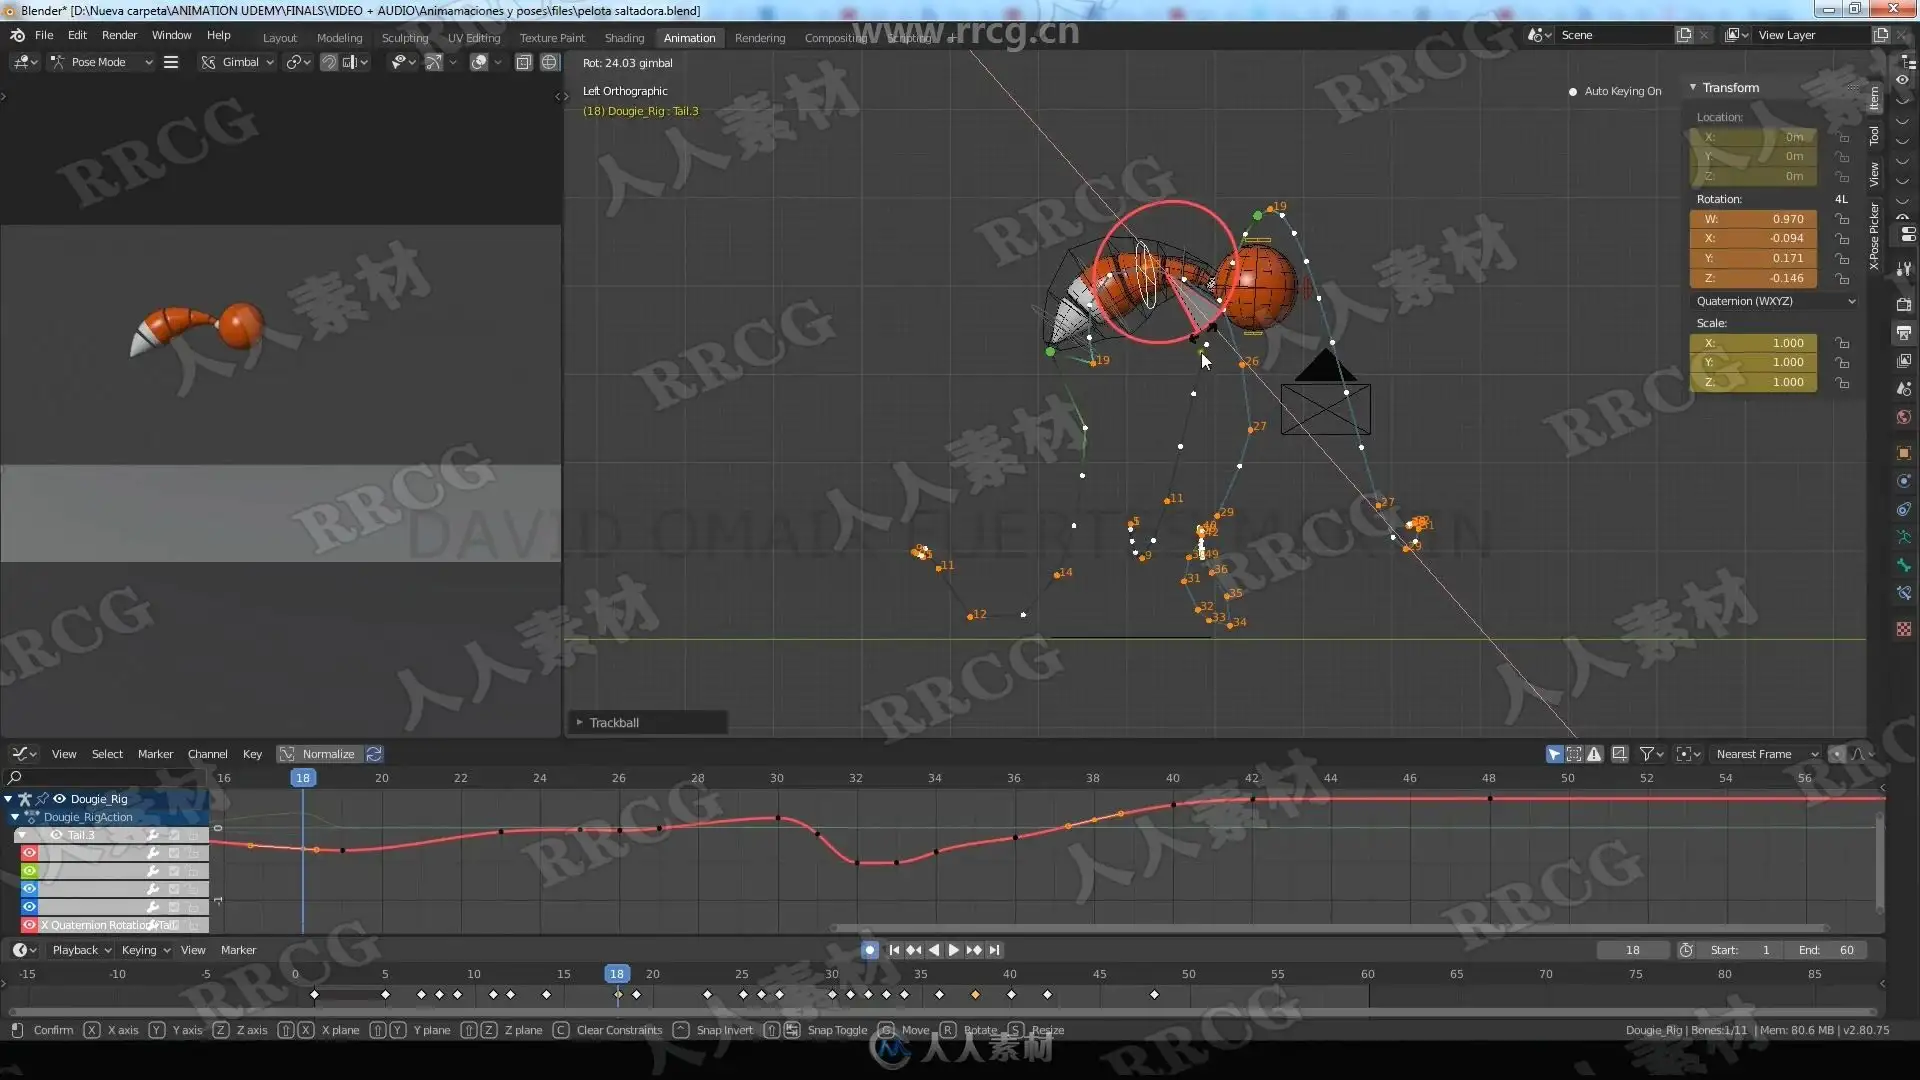Toggle only show errors warning icon
The height and width of the screenshot is (1080, 1920).
point(1594,754)
